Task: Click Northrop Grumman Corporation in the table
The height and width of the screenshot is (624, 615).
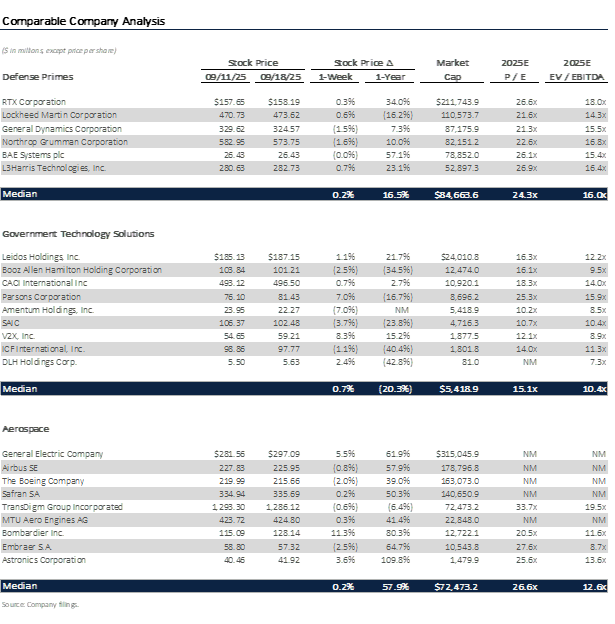Action: click(57, 143)
